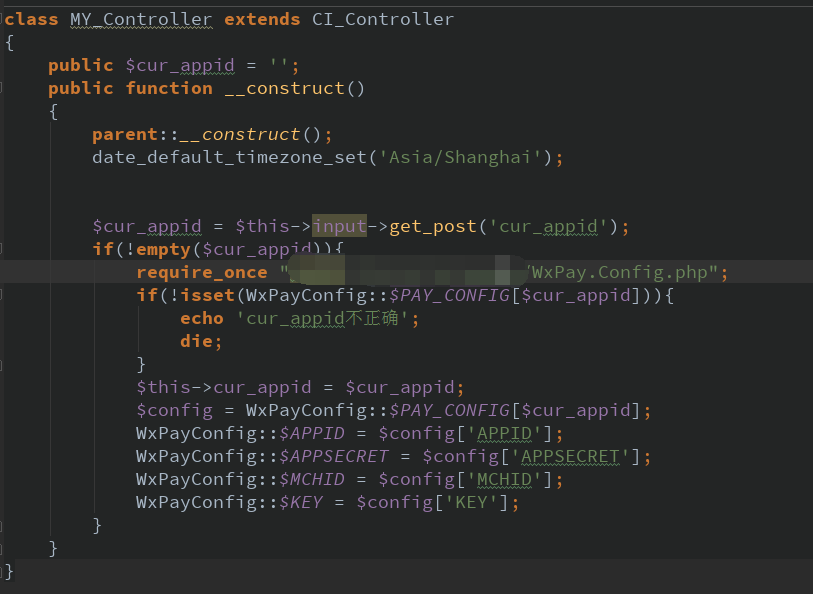Click the get_post method name
The width and height of the screenshot is (813, 594).
[x=433, y=226]
